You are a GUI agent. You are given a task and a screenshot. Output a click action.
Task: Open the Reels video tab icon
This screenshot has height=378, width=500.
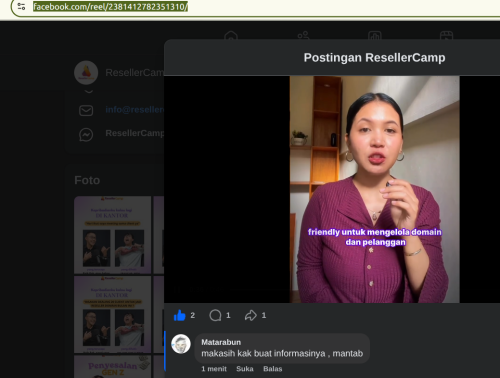click(446, 35)
